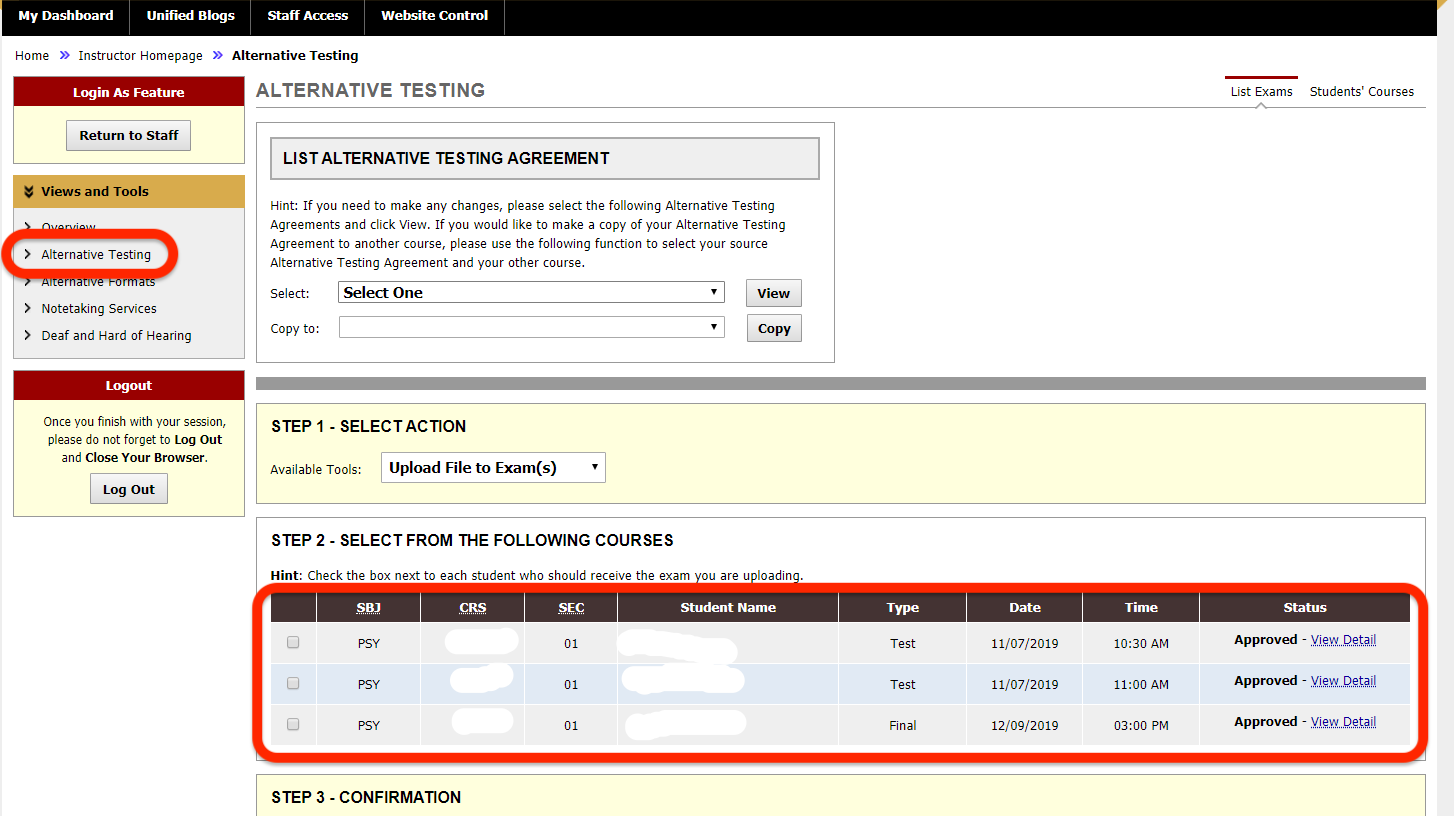Viewport: 1454px width, 816px height.
Task: Click the Return to Staff button
Action: [x=128, y=135]
